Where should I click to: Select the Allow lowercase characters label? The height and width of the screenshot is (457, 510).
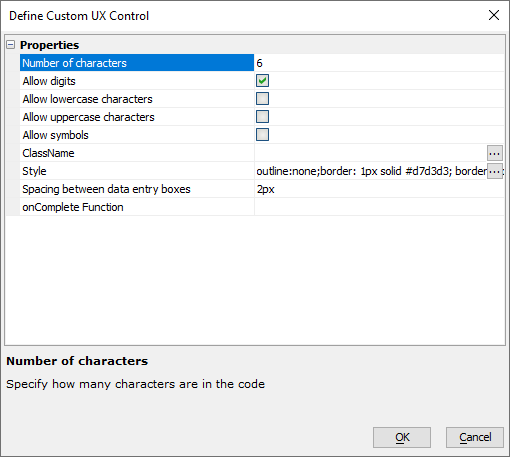point(87,99)
